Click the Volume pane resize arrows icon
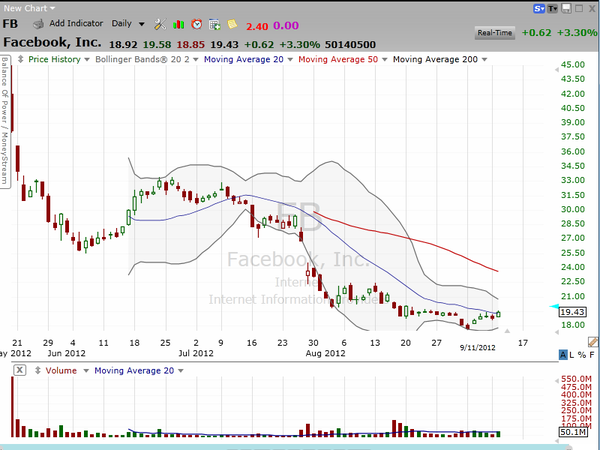The width and height of the screenshot is (600, 450). coord(37,370)
